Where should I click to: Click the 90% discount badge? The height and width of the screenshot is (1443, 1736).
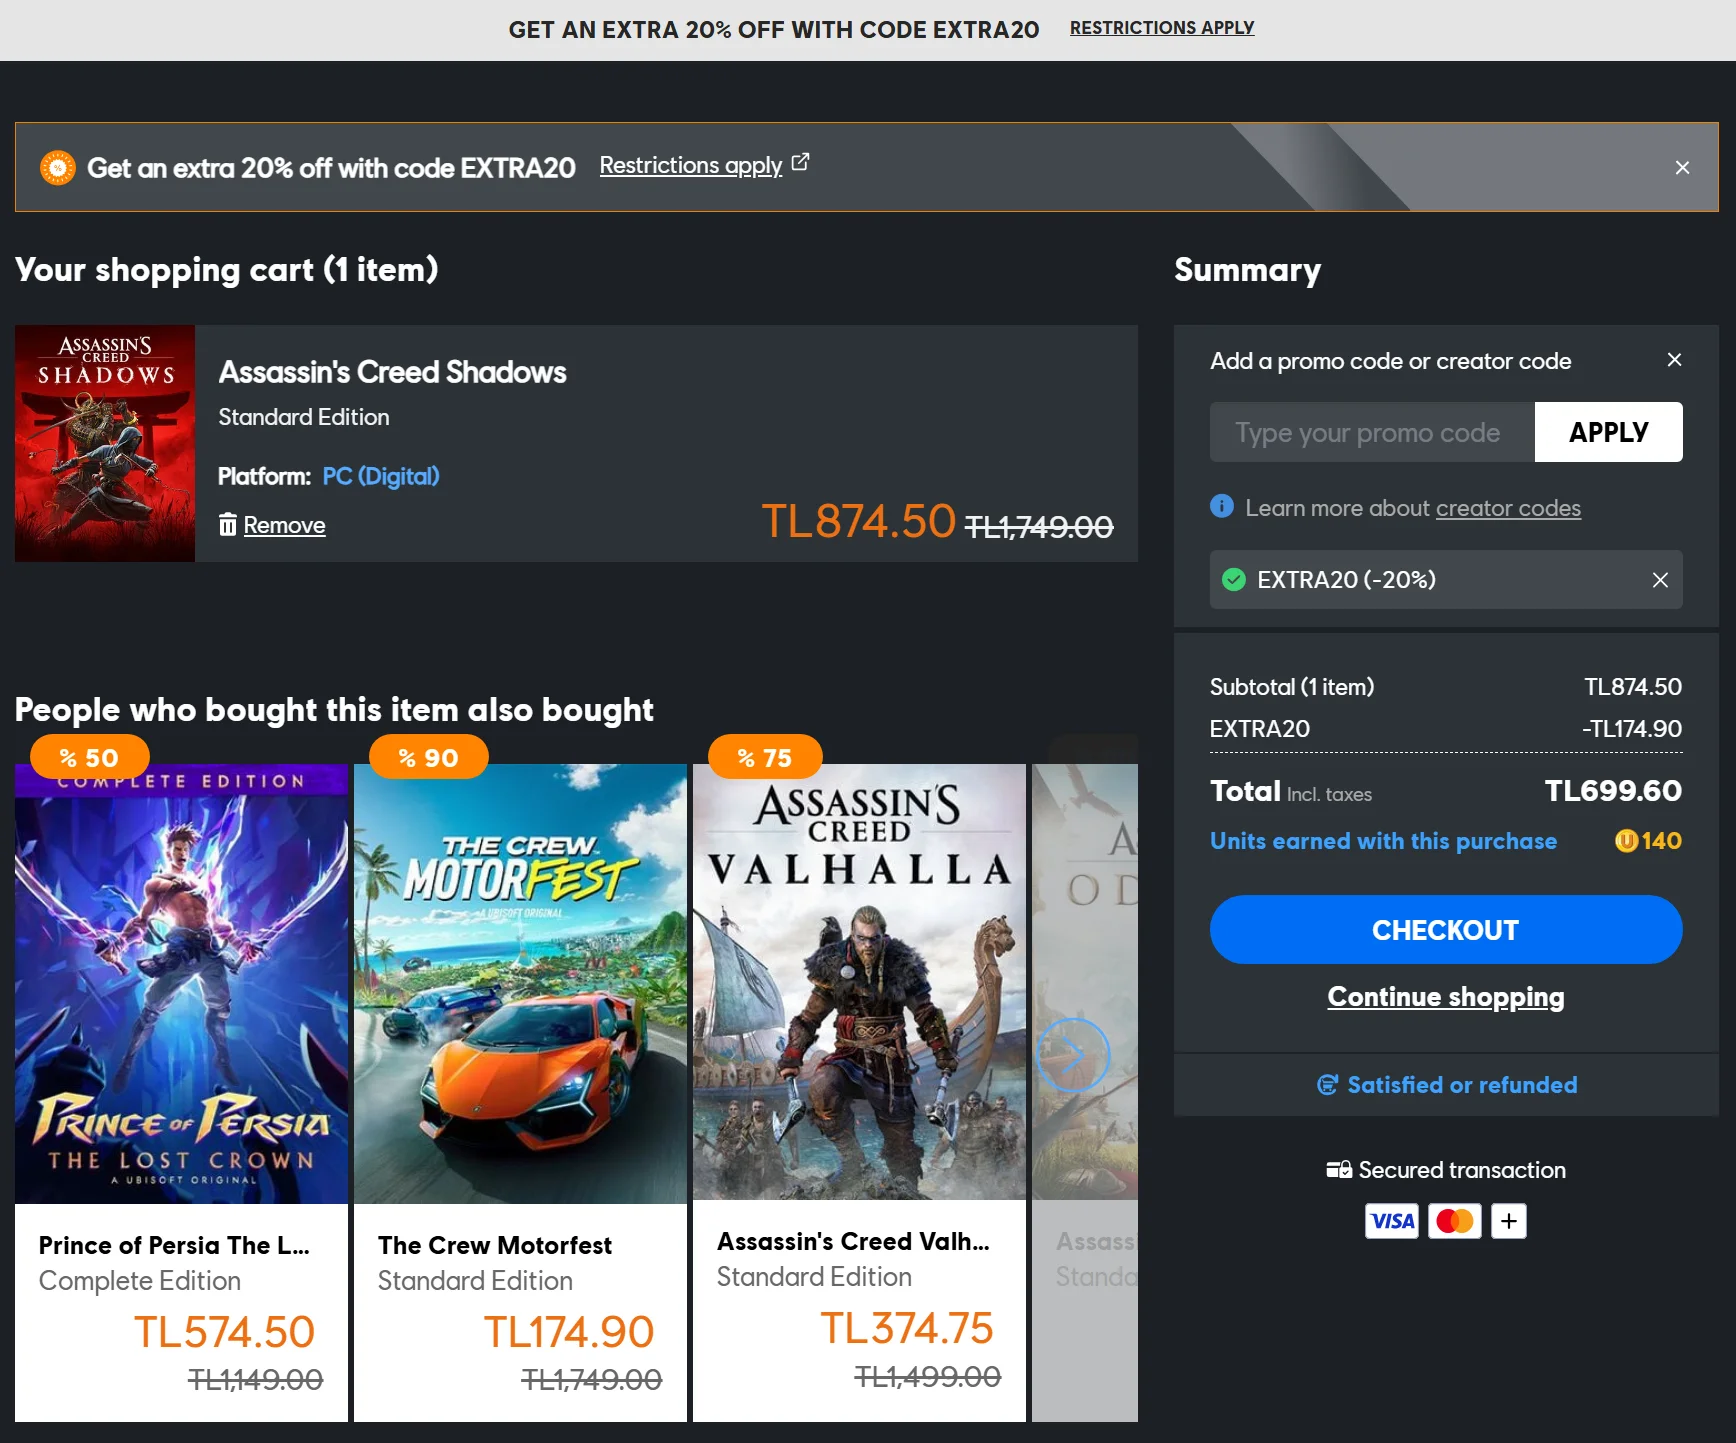(429, 758)
